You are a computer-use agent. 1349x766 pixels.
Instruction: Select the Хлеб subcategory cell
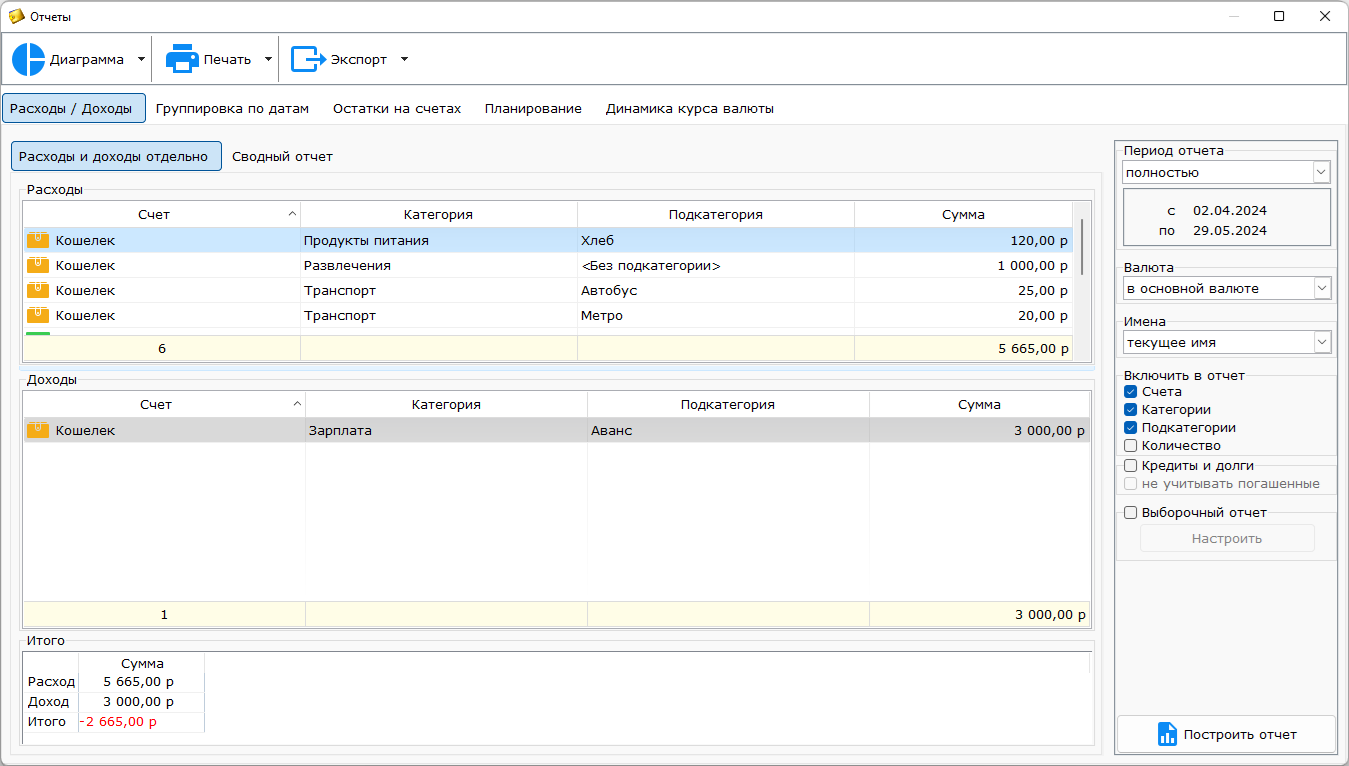coord(716,240)
